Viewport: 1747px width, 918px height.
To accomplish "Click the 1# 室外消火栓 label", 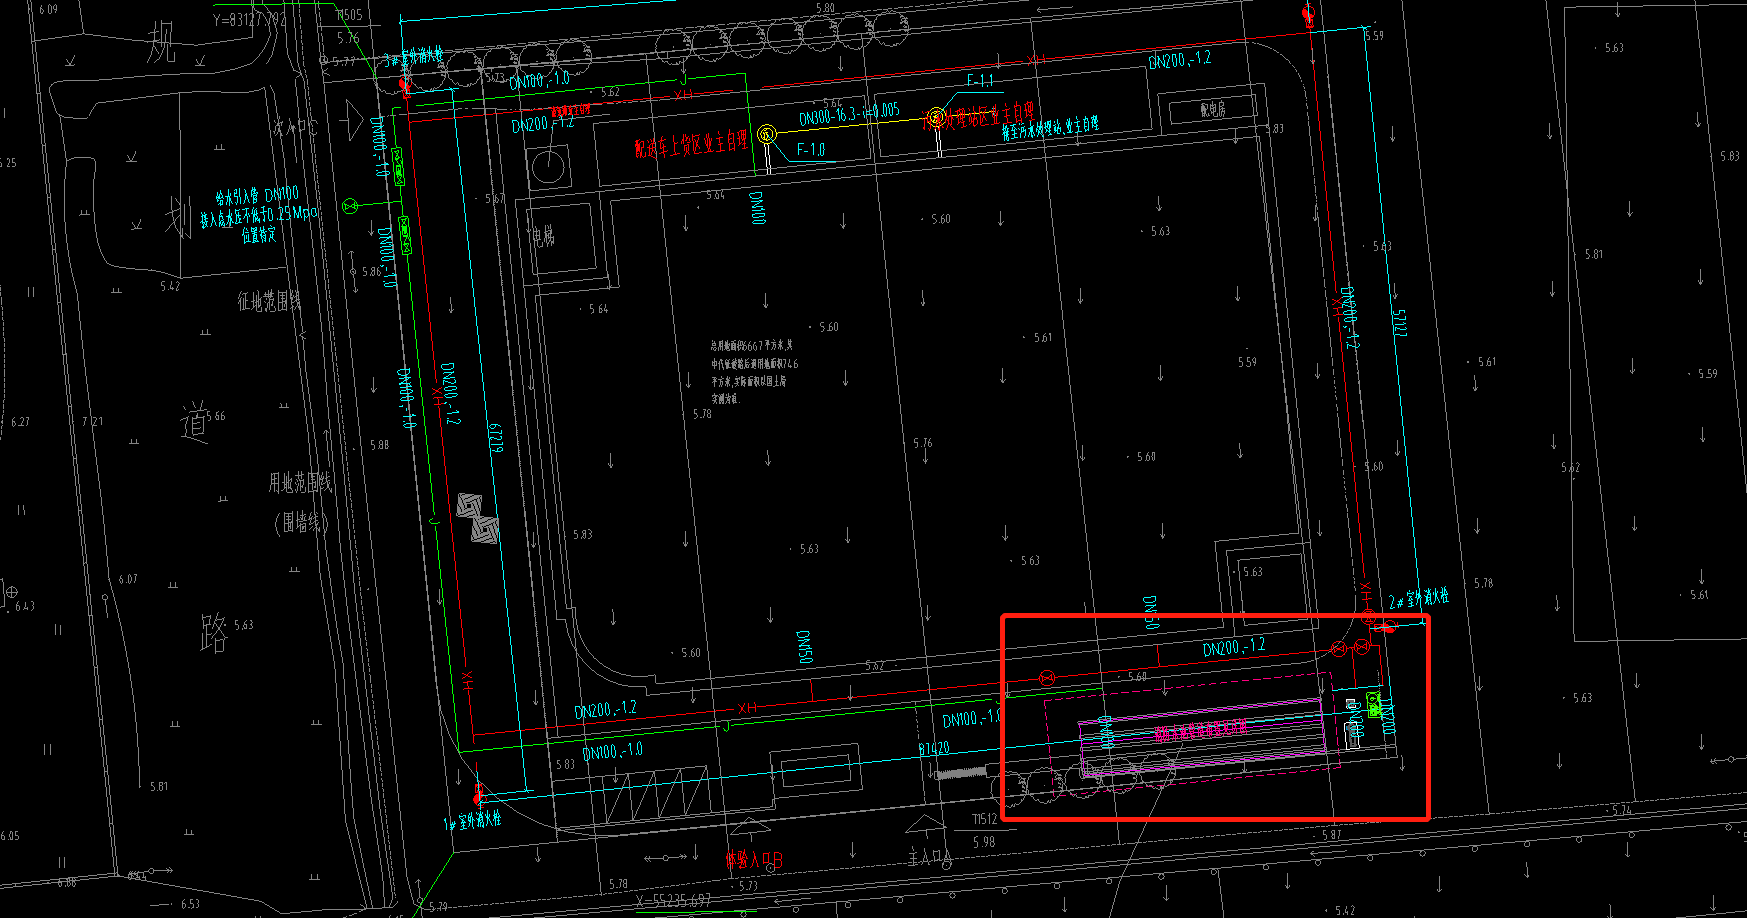I will point(472,820).
